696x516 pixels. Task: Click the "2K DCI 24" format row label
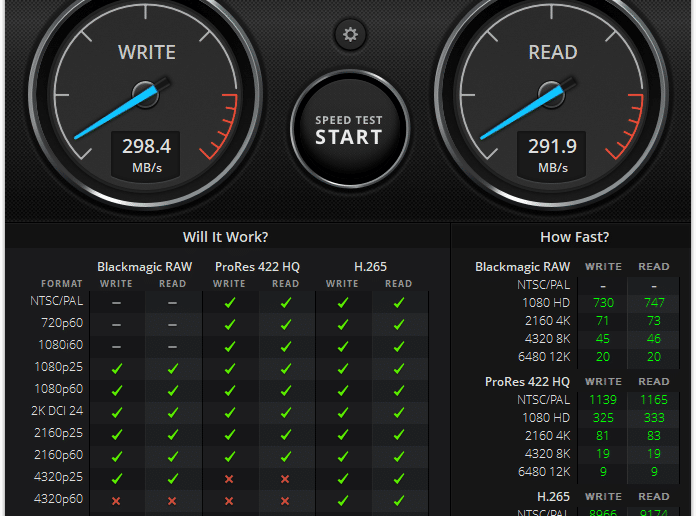click(57, 411)
